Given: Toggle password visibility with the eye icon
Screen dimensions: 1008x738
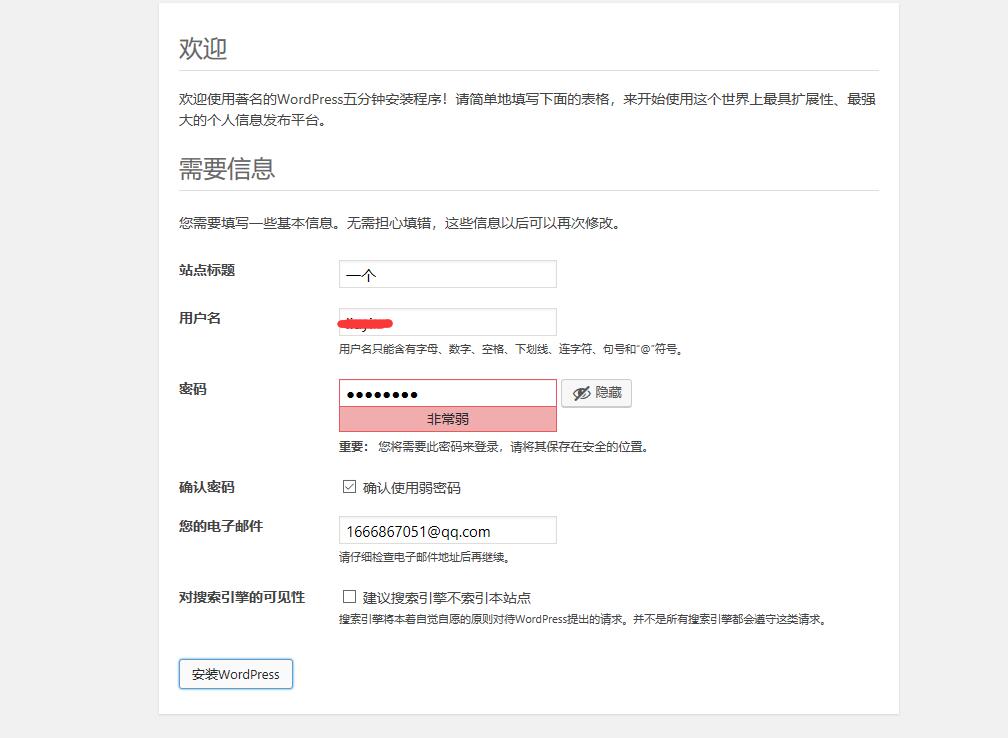Looking at the screenshot, I should pos(596,393).
